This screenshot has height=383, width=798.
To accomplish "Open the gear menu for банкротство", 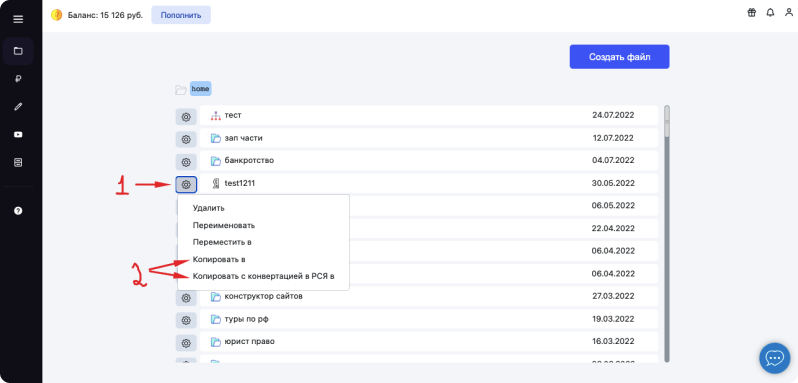I will [x=186, y=162].
